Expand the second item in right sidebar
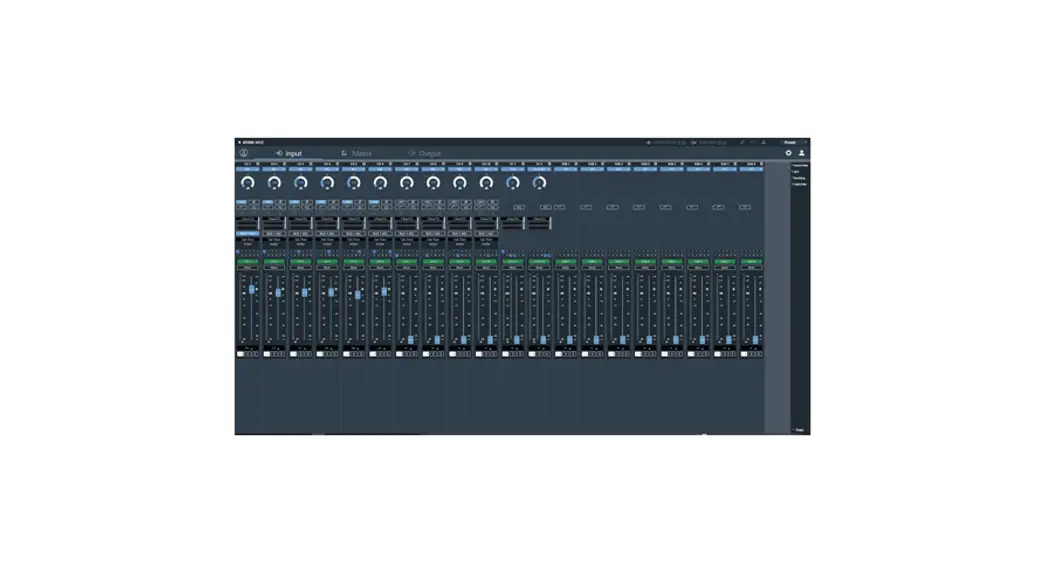1046x569 pixels. (x=796, y=171)
